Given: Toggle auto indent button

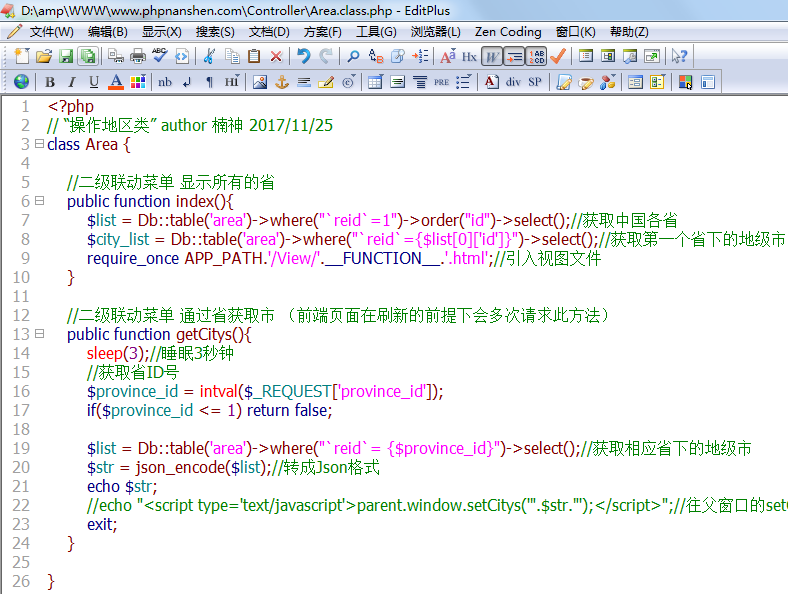Looking at the screenshot, I should pos(514,56).
